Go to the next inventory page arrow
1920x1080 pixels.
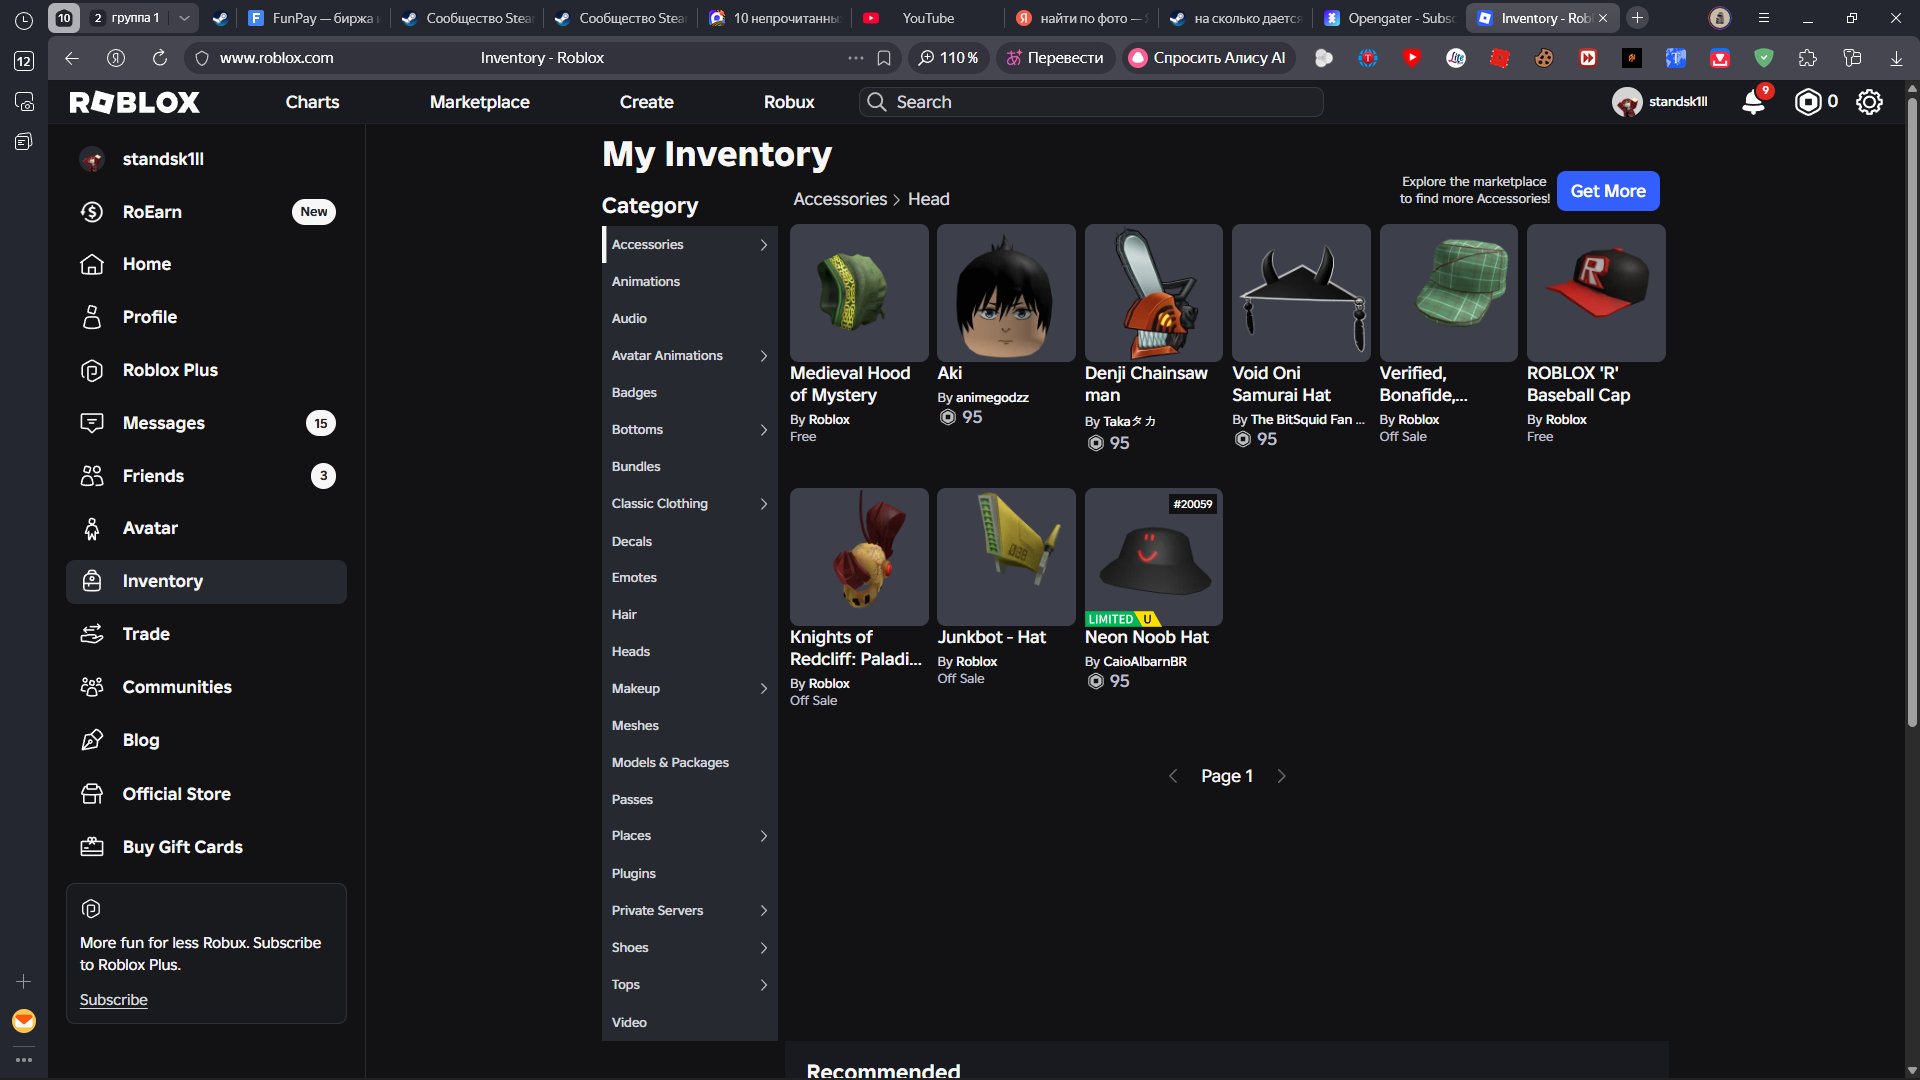(x=1281, y=776)
